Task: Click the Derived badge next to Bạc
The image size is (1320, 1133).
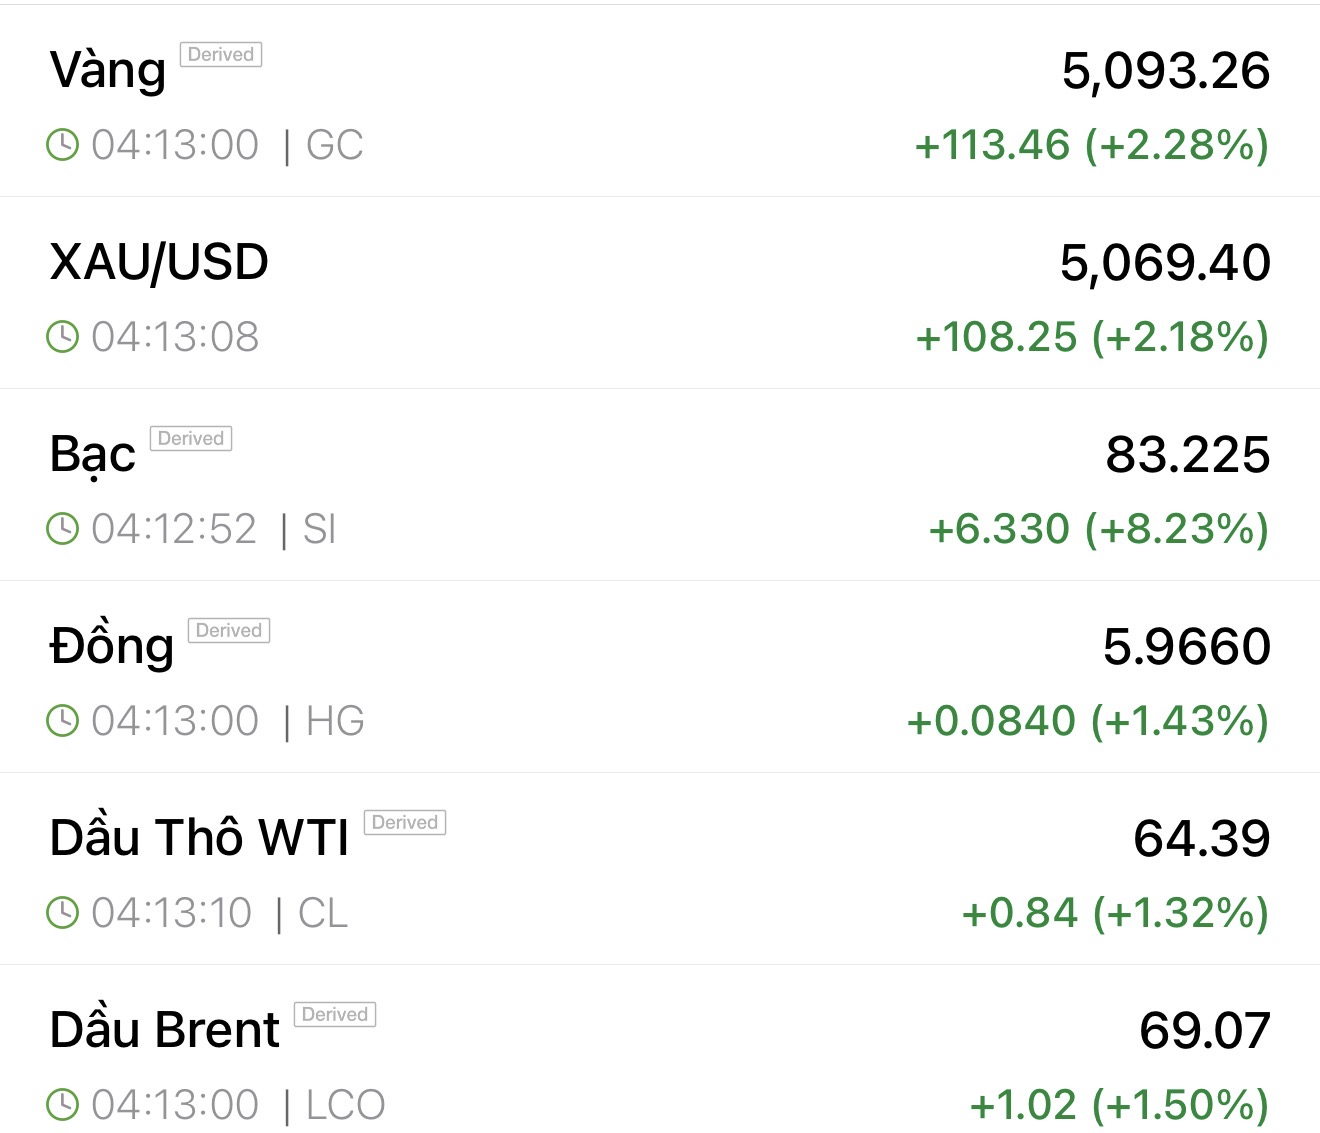Action: point(191,439)
